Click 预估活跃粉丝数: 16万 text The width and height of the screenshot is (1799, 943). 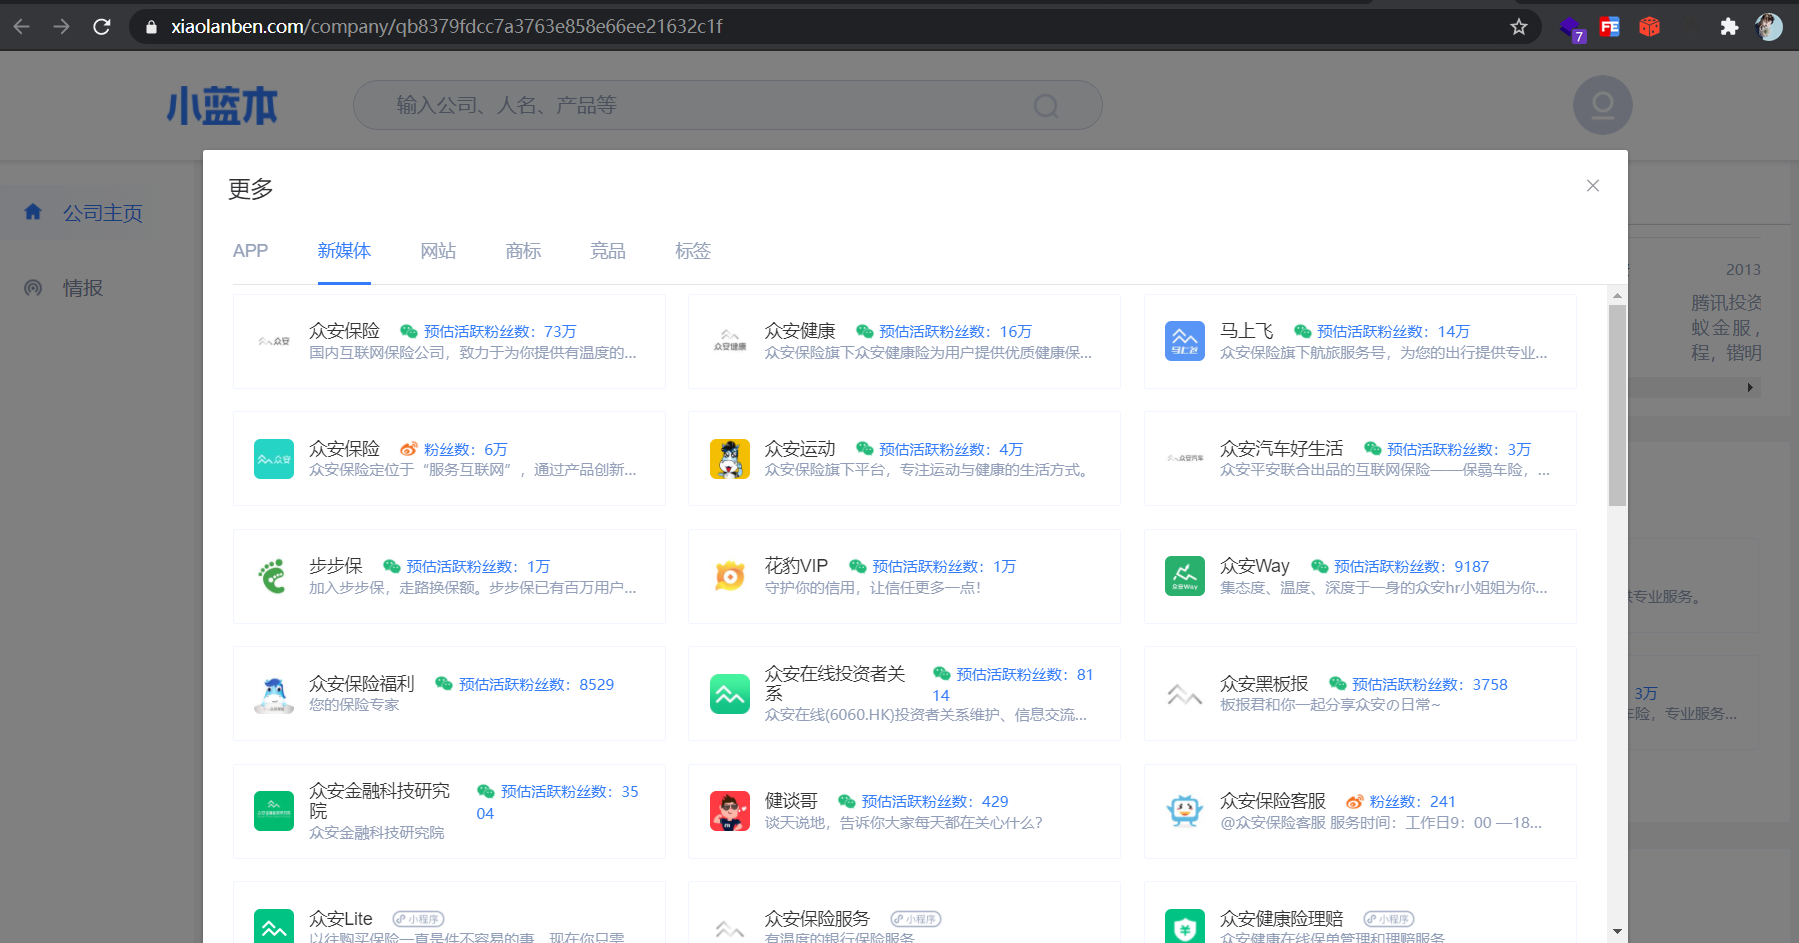pos(955,332)
